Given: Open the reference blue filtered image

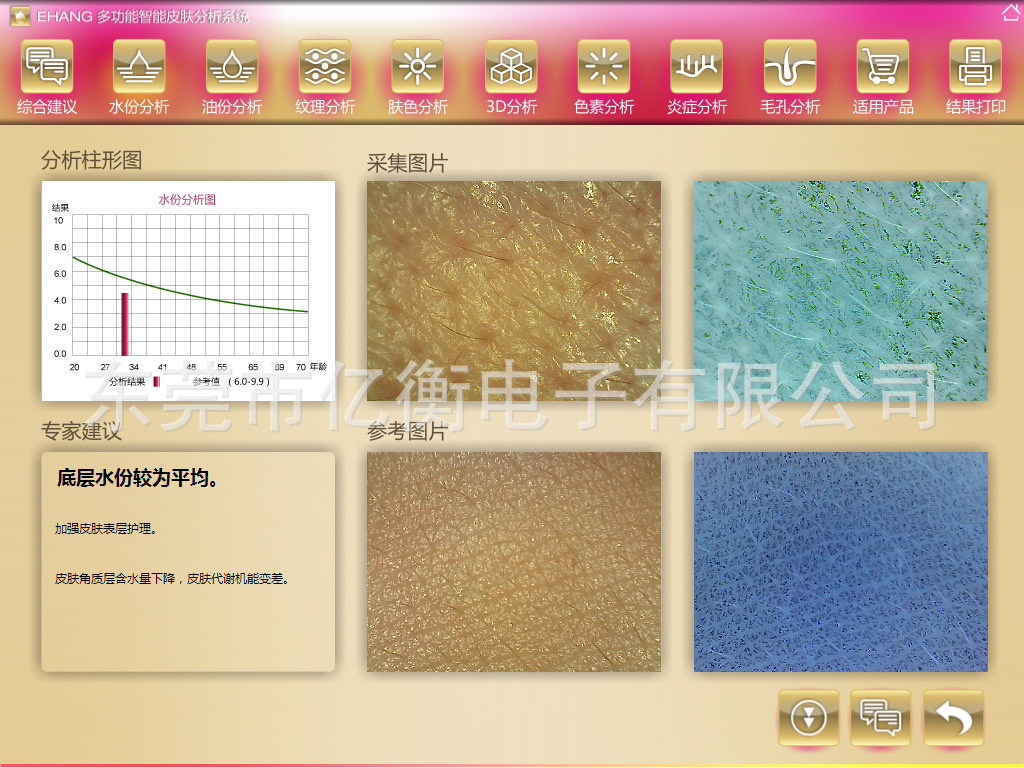Looking at the screenshot, I should click(840, 561).
